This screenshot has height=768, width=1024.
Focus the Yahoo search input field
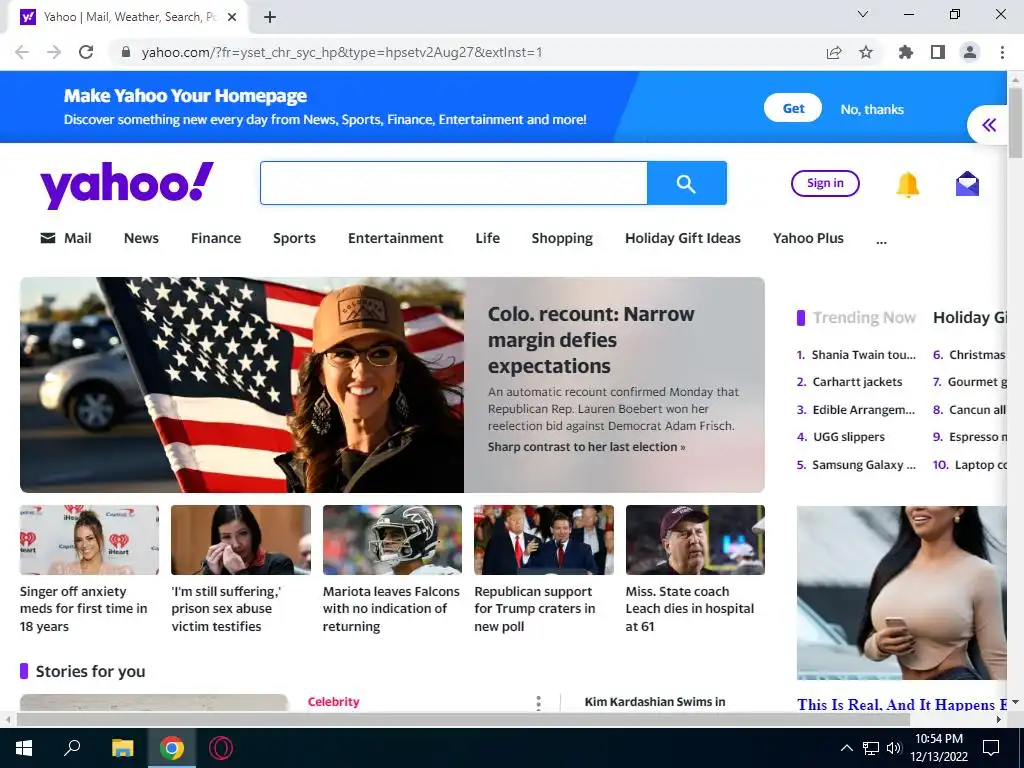point(453,183)
